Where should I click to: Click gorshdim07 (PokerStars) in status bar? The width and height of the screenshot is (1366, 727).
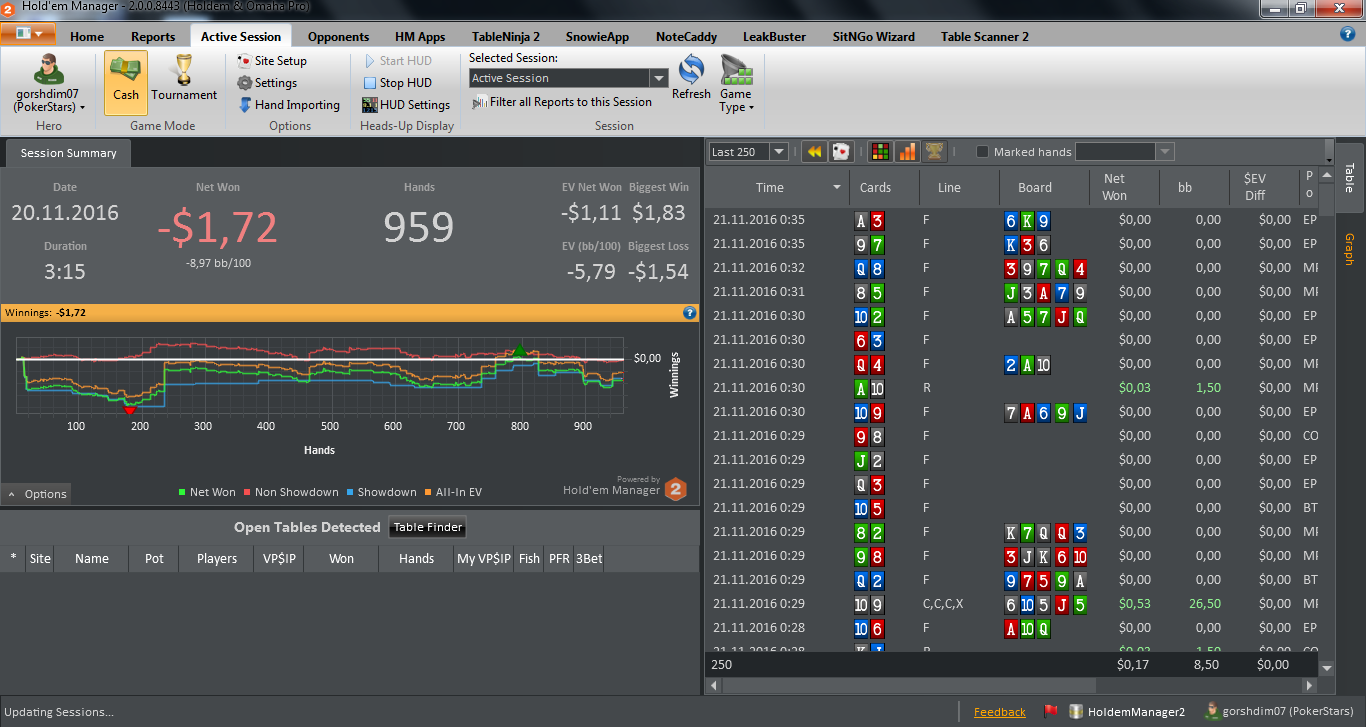coord(1279,712)
